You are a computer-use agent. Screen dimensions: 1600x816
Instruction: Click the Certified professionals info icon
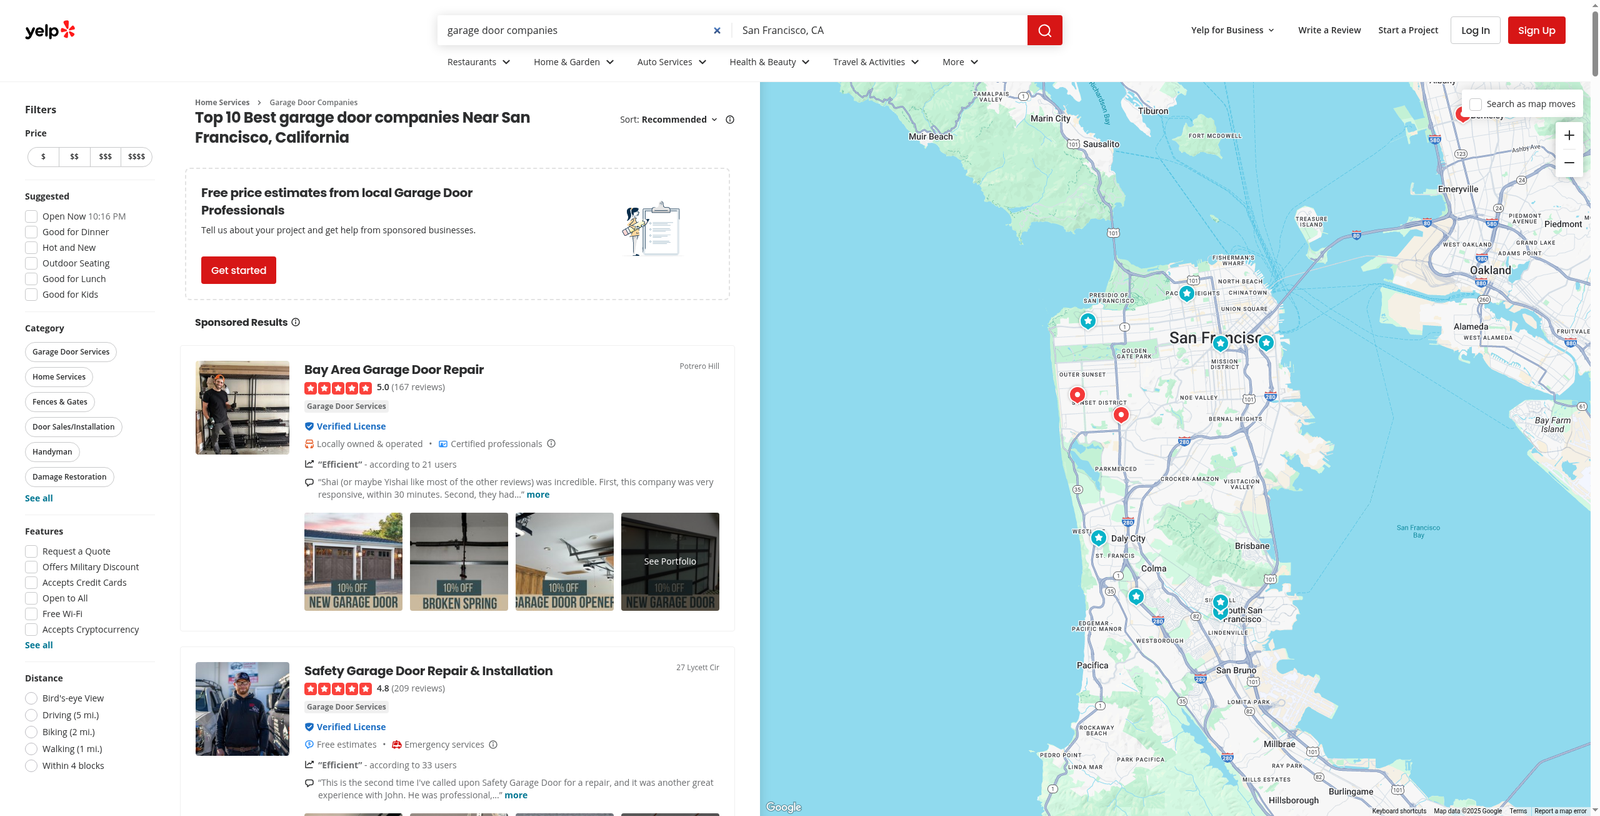pyautogui.click(x=551, y=444)
